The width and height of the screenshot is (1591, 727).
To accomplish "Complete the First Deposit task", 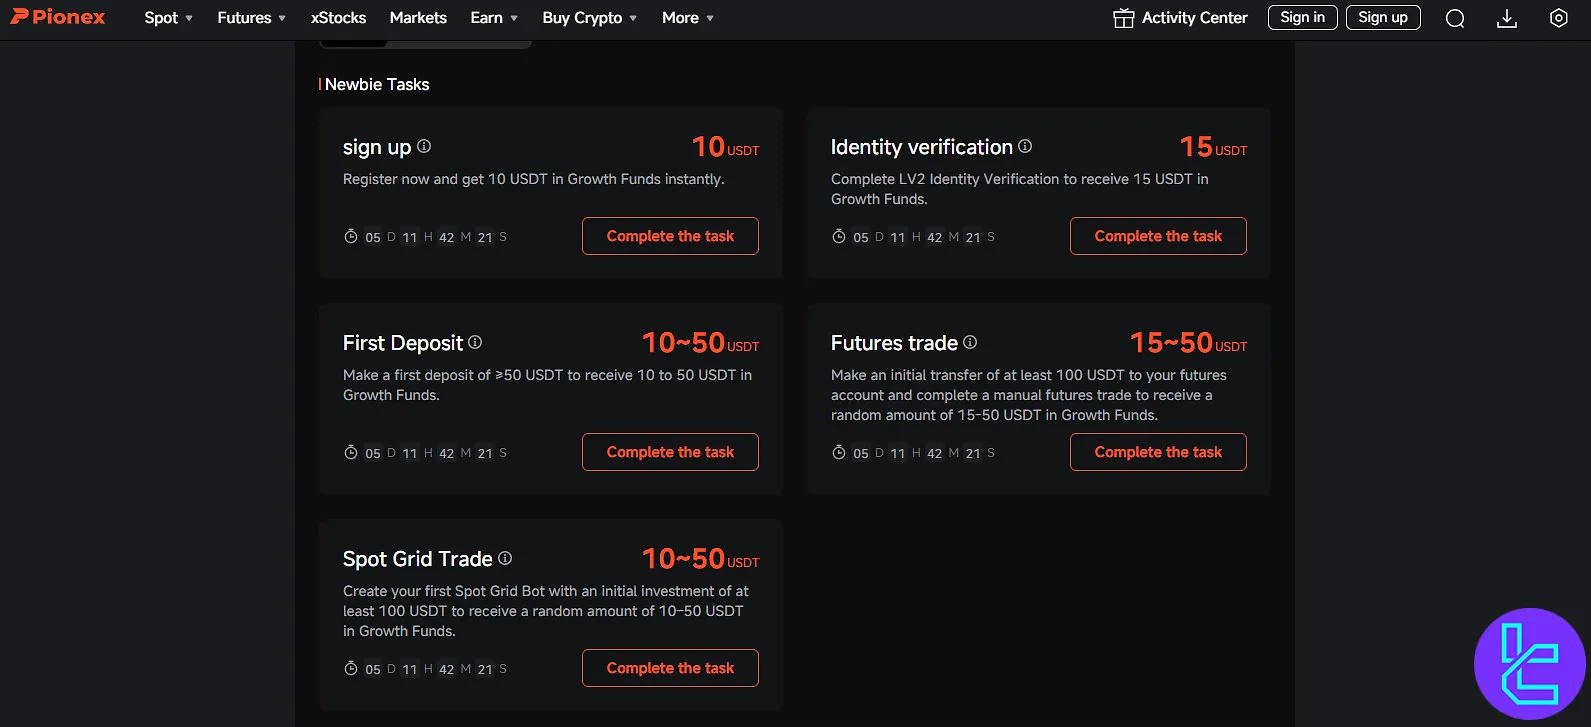I will tap(670, 452).
